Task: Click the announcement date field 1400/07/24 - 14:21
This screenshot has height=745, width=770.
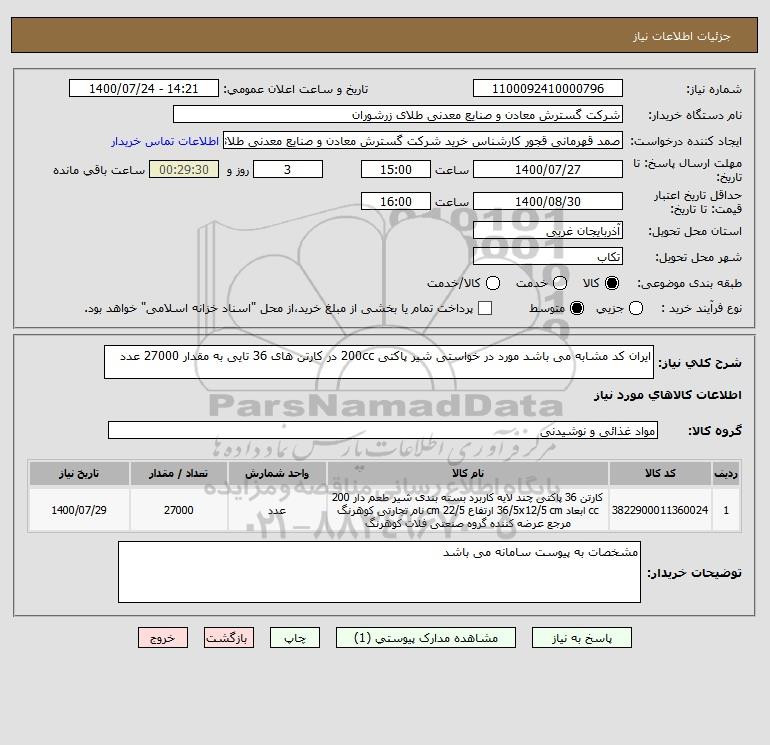Action: (144, 89)
